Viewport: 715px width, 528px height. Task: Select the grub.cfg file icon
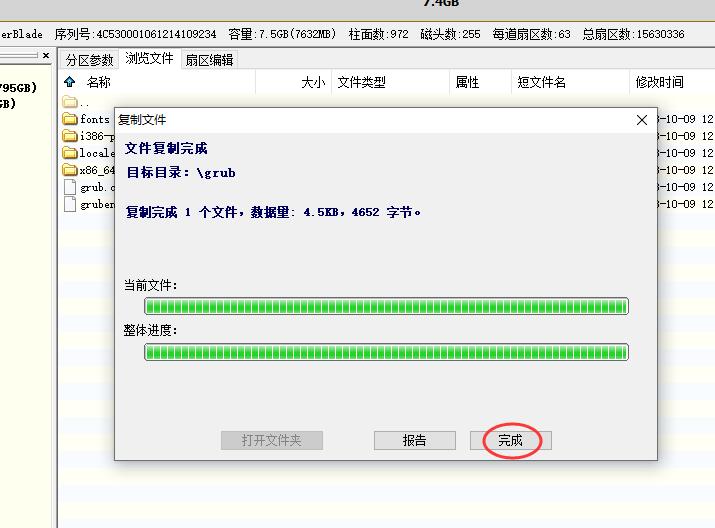pyautogui.click(x=70, y=187)
